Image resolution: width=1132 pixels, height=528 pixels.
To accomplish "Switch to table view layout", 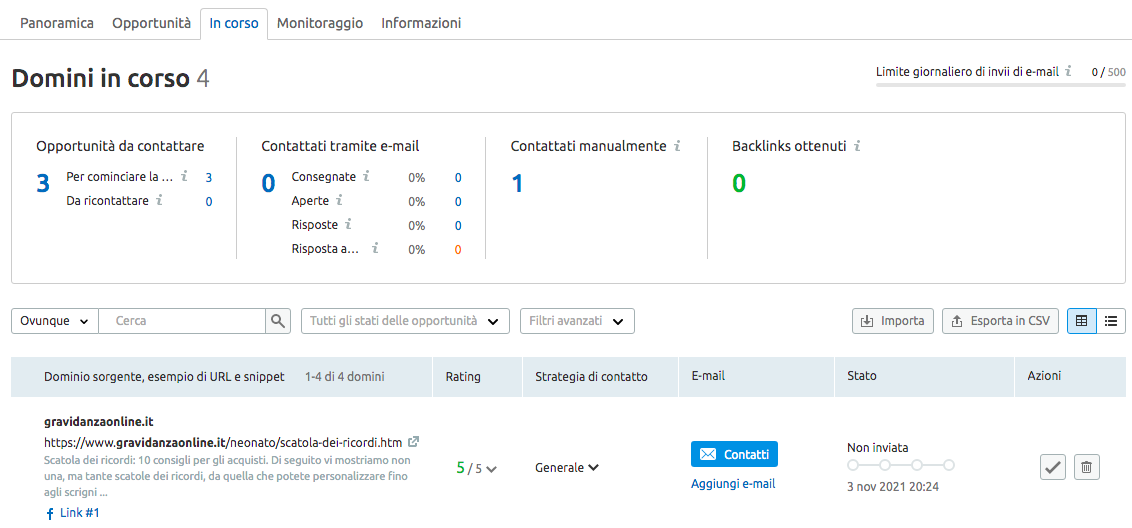I will point(1081,321).
